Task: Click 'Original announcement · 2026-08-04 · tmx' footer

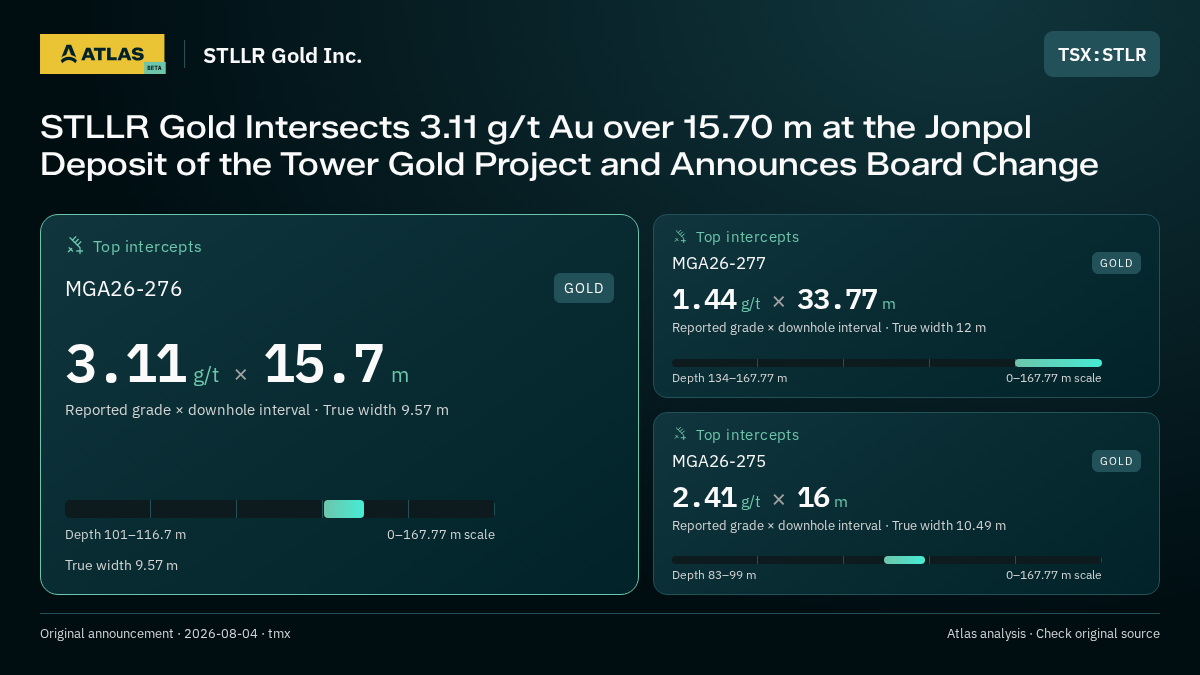Action: [165, 634]
